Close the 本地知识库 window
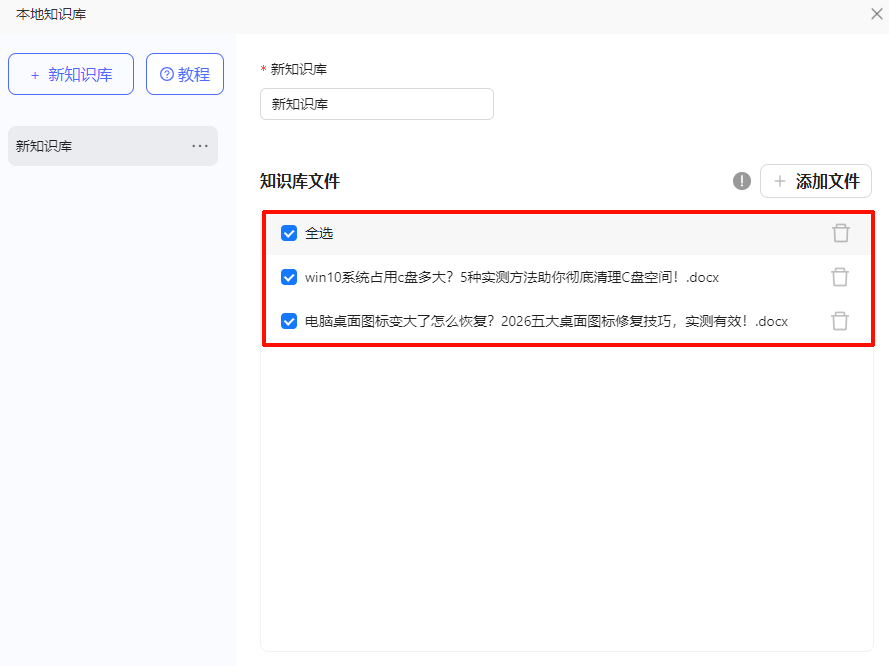This screenshot has width=889, height=666. [876, 14]
